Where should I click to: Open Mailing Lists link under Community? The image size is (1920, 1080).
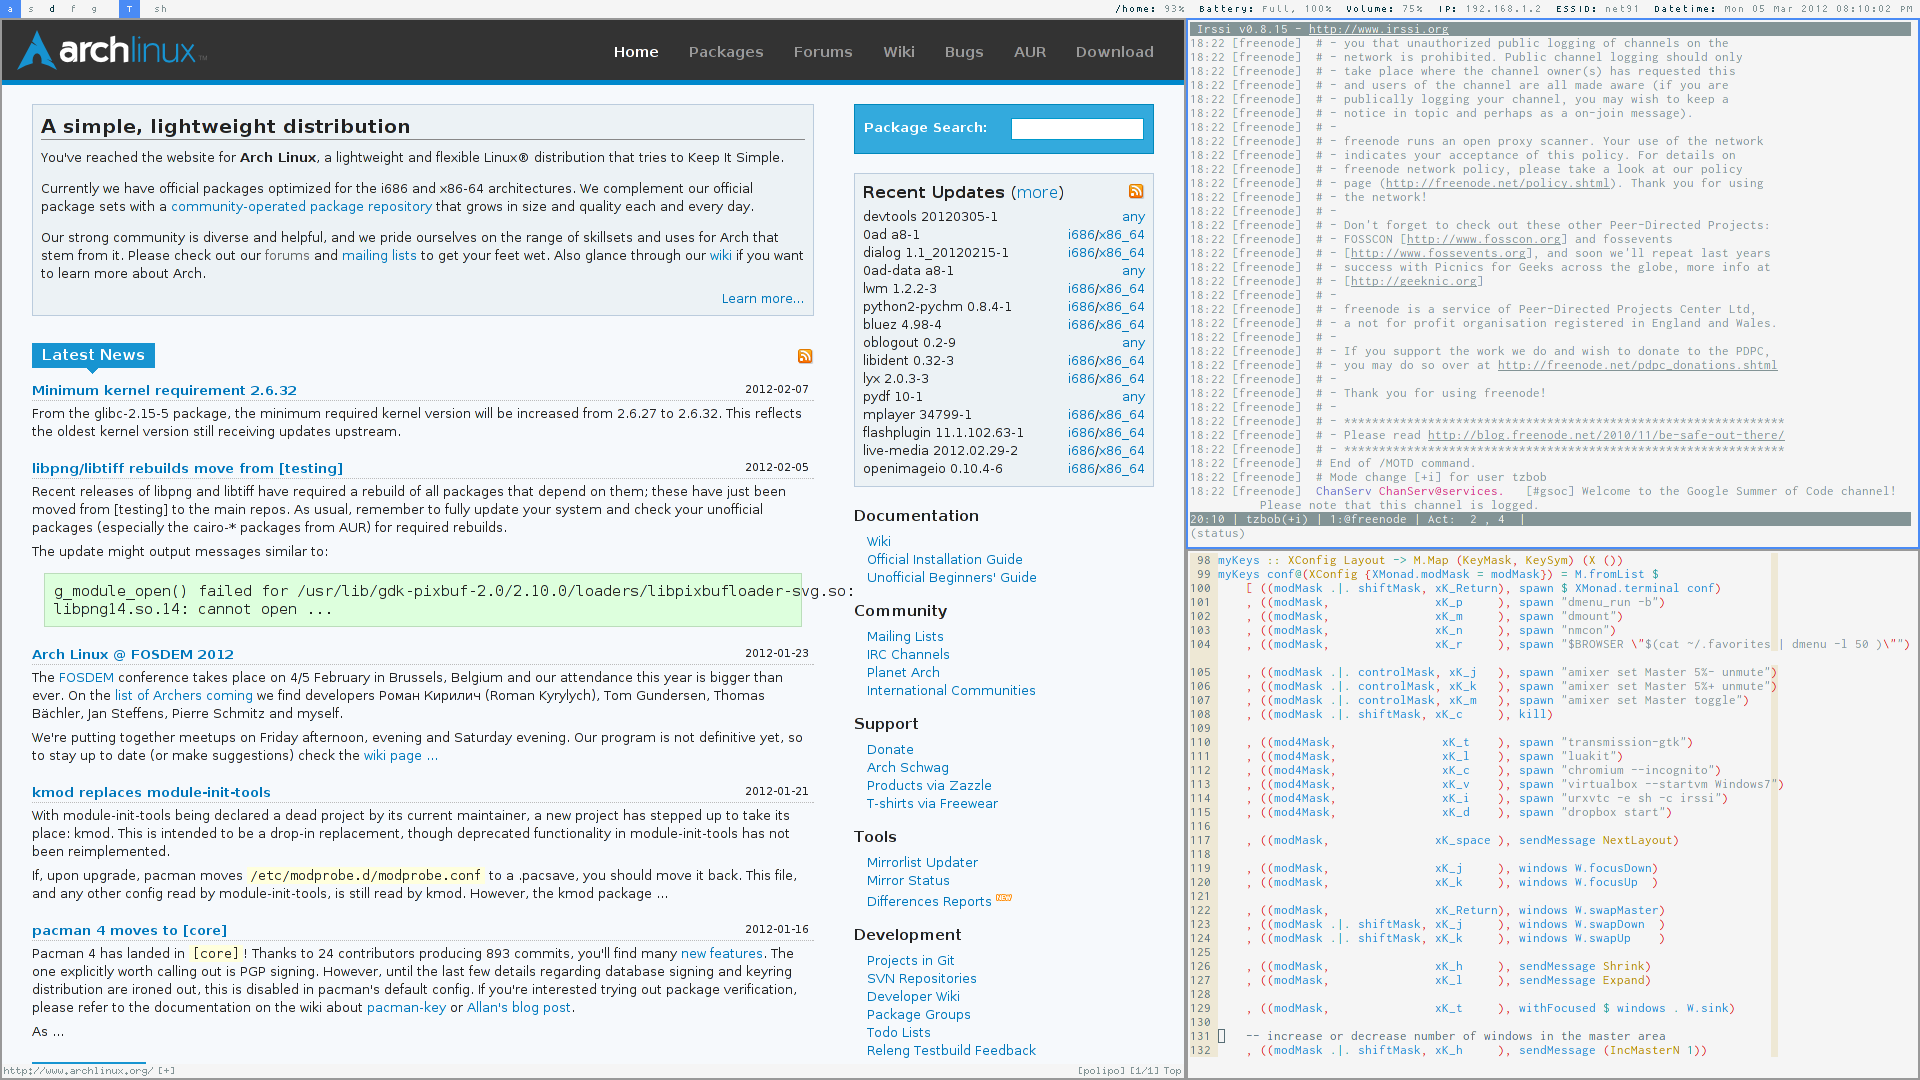(905, 637)
